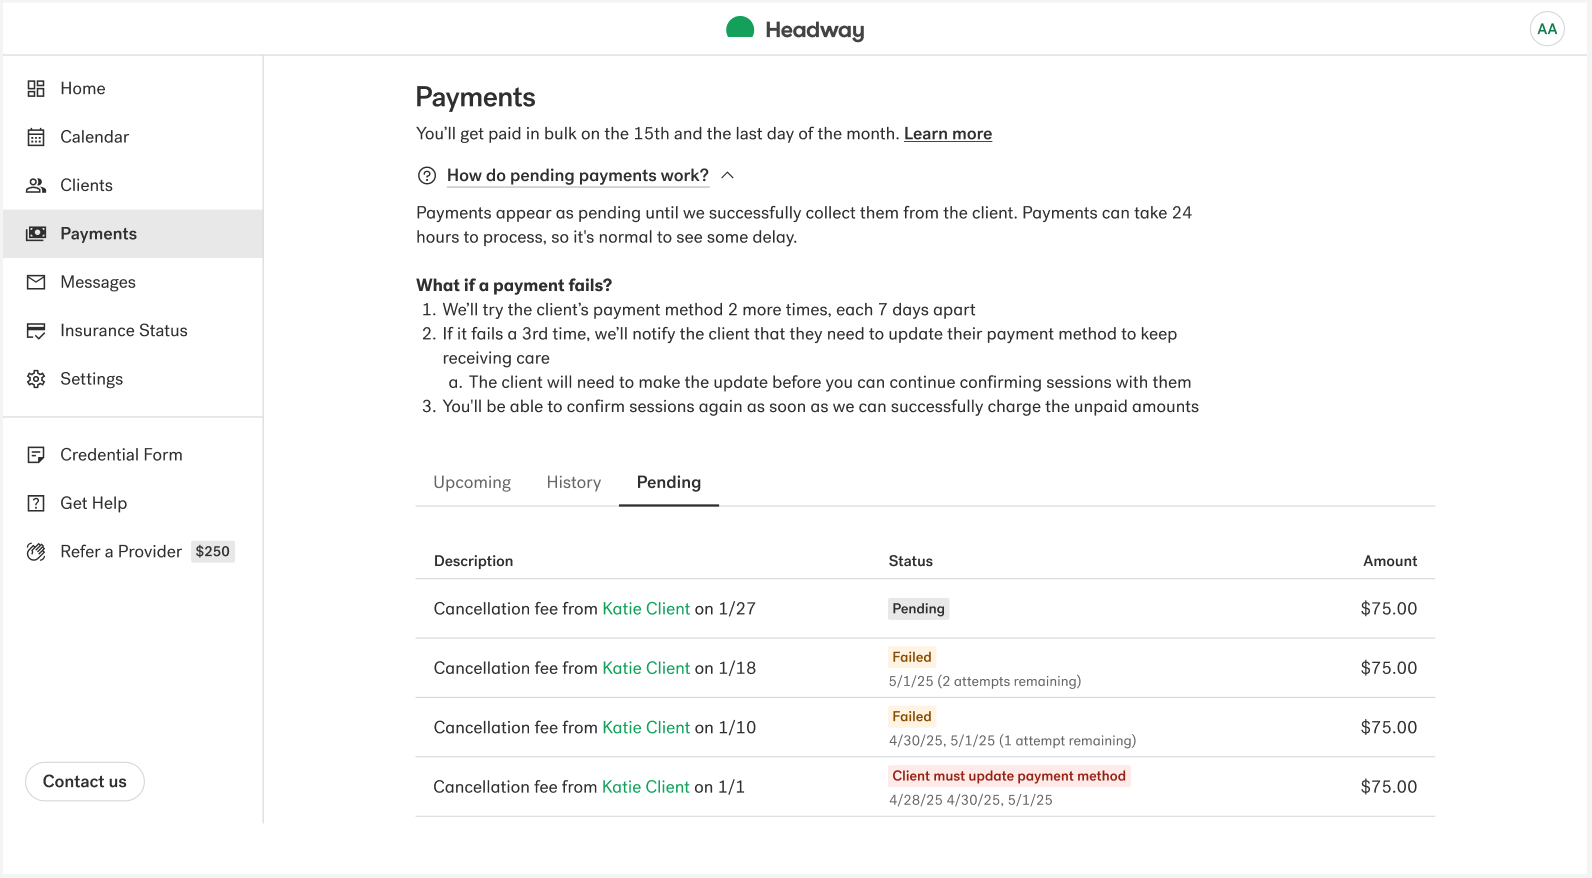Click the Insurance Status card icon
The width and height of the screenshot is (1592, 878).
point(36,331)
